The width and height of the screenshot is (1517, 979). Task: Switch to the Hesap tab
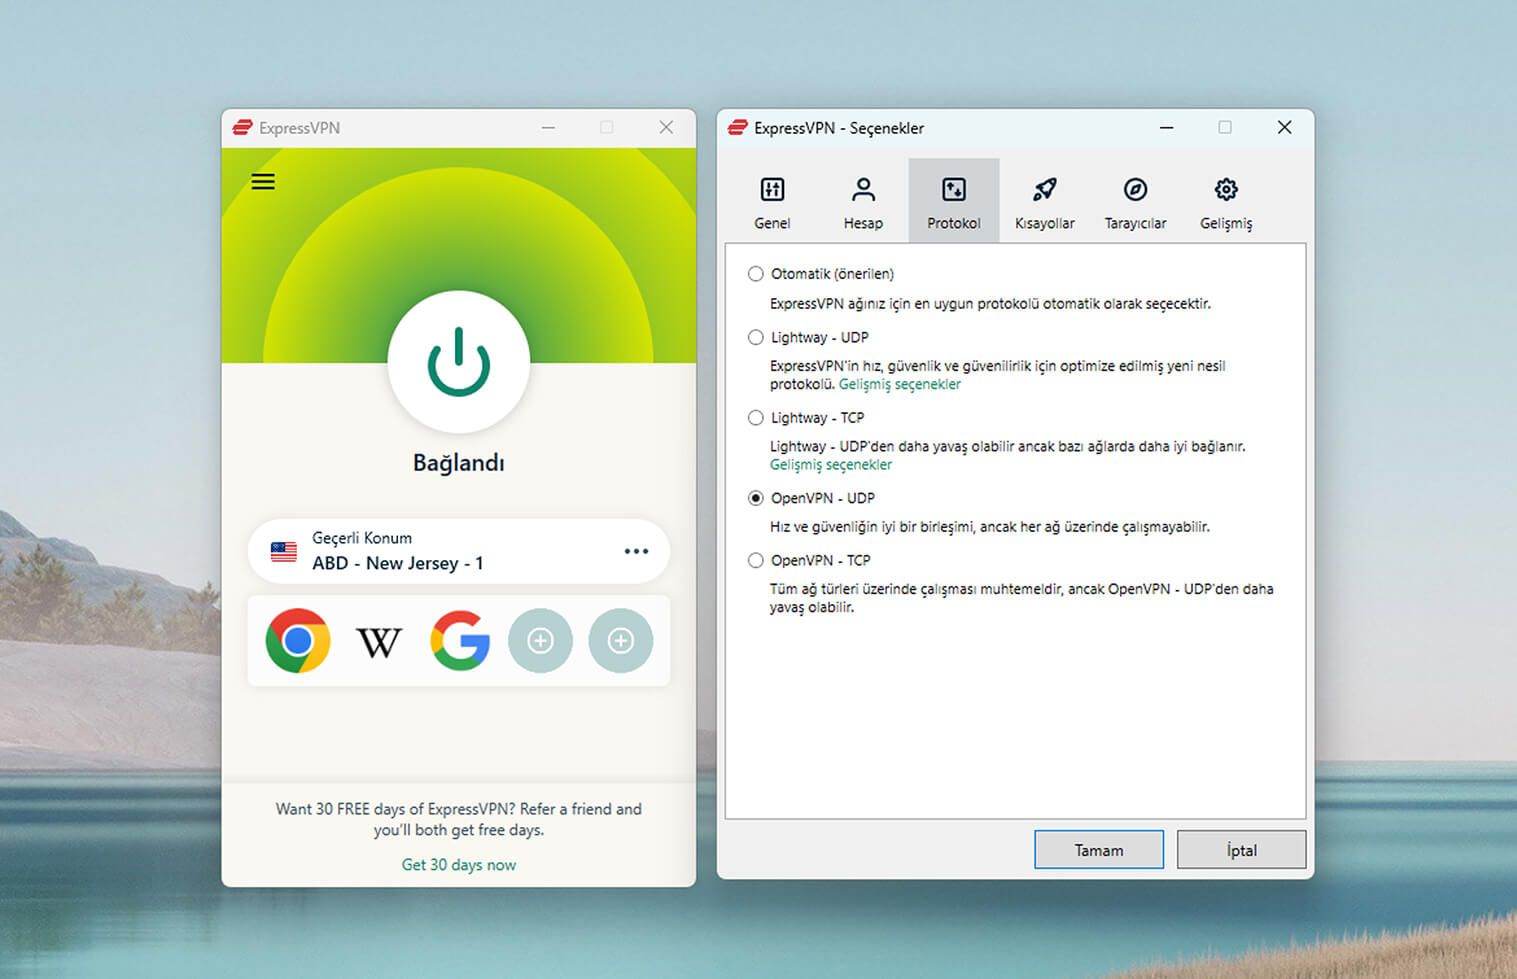(x=863, y=201)
